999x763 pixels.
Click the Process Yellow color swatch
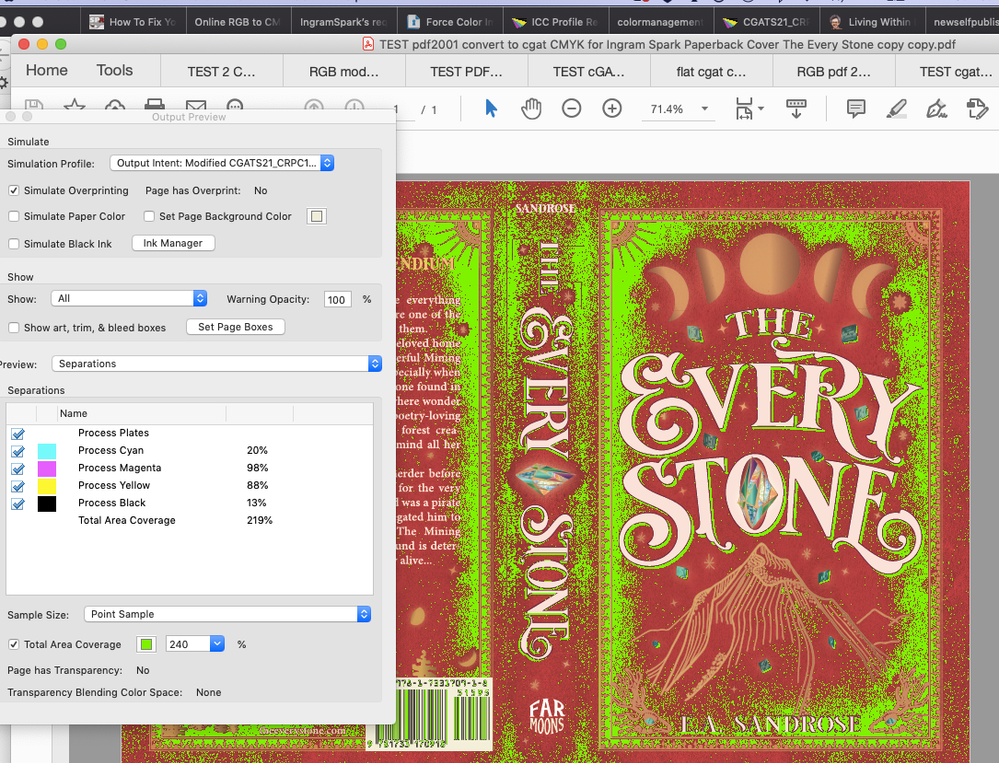tap(47, 486)
